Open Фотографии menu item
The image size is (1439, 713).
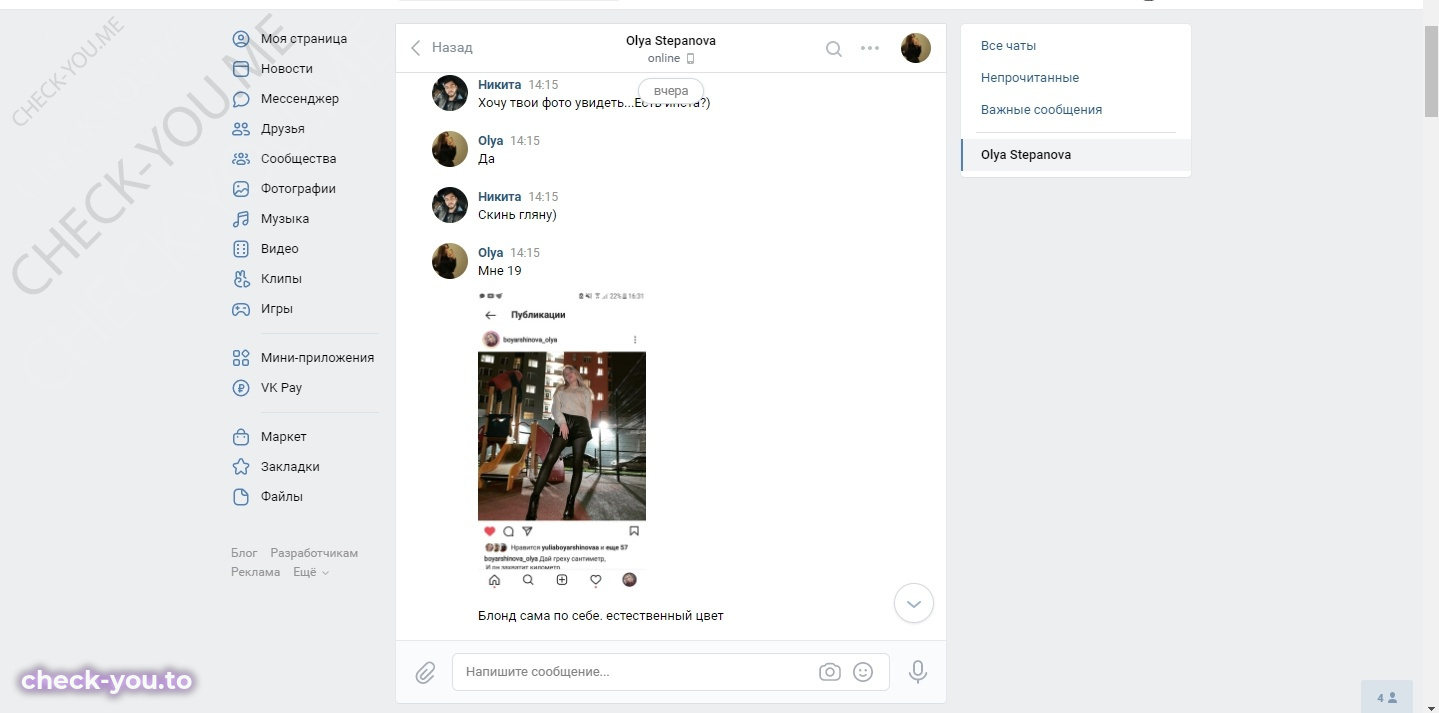tap(298, 189)
